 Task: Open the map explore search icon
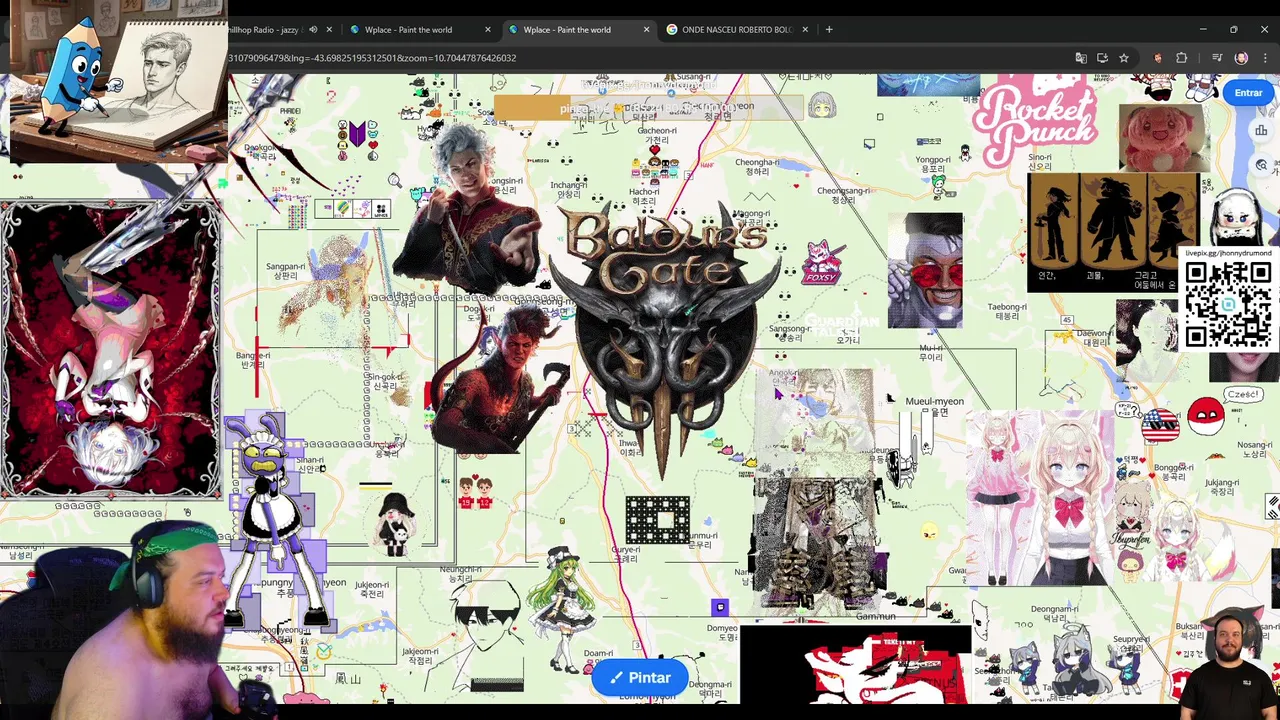pos(1262,165)
